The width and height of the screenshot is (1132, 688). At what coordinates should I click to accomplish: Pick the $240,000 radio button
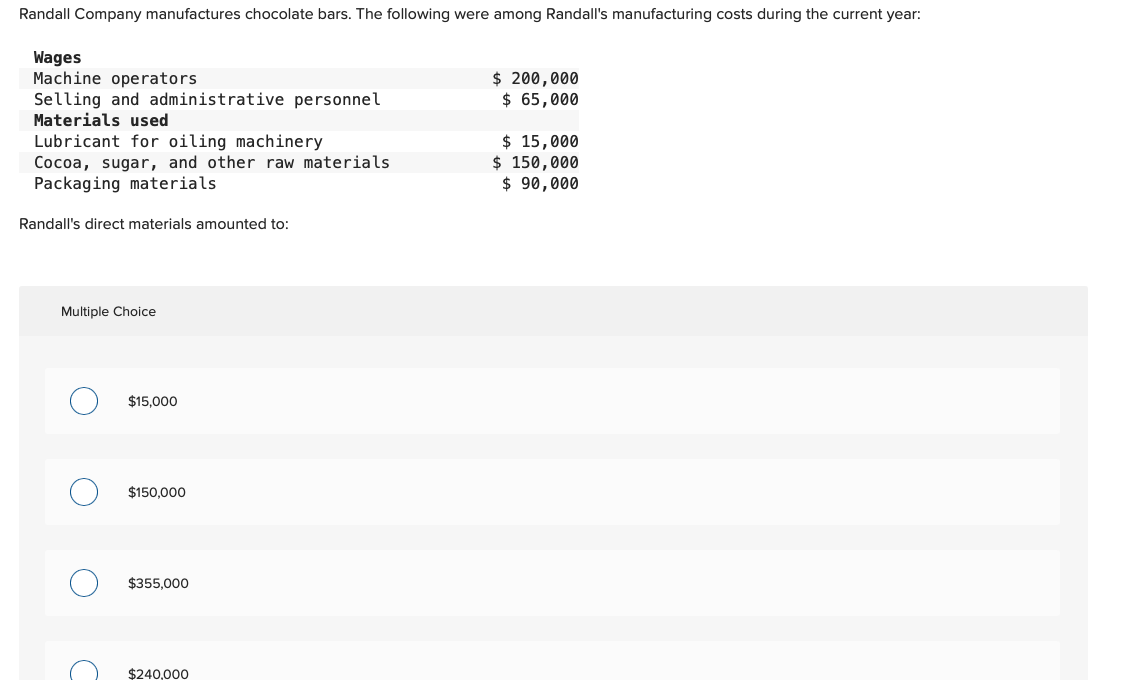(x=84, y=671)
